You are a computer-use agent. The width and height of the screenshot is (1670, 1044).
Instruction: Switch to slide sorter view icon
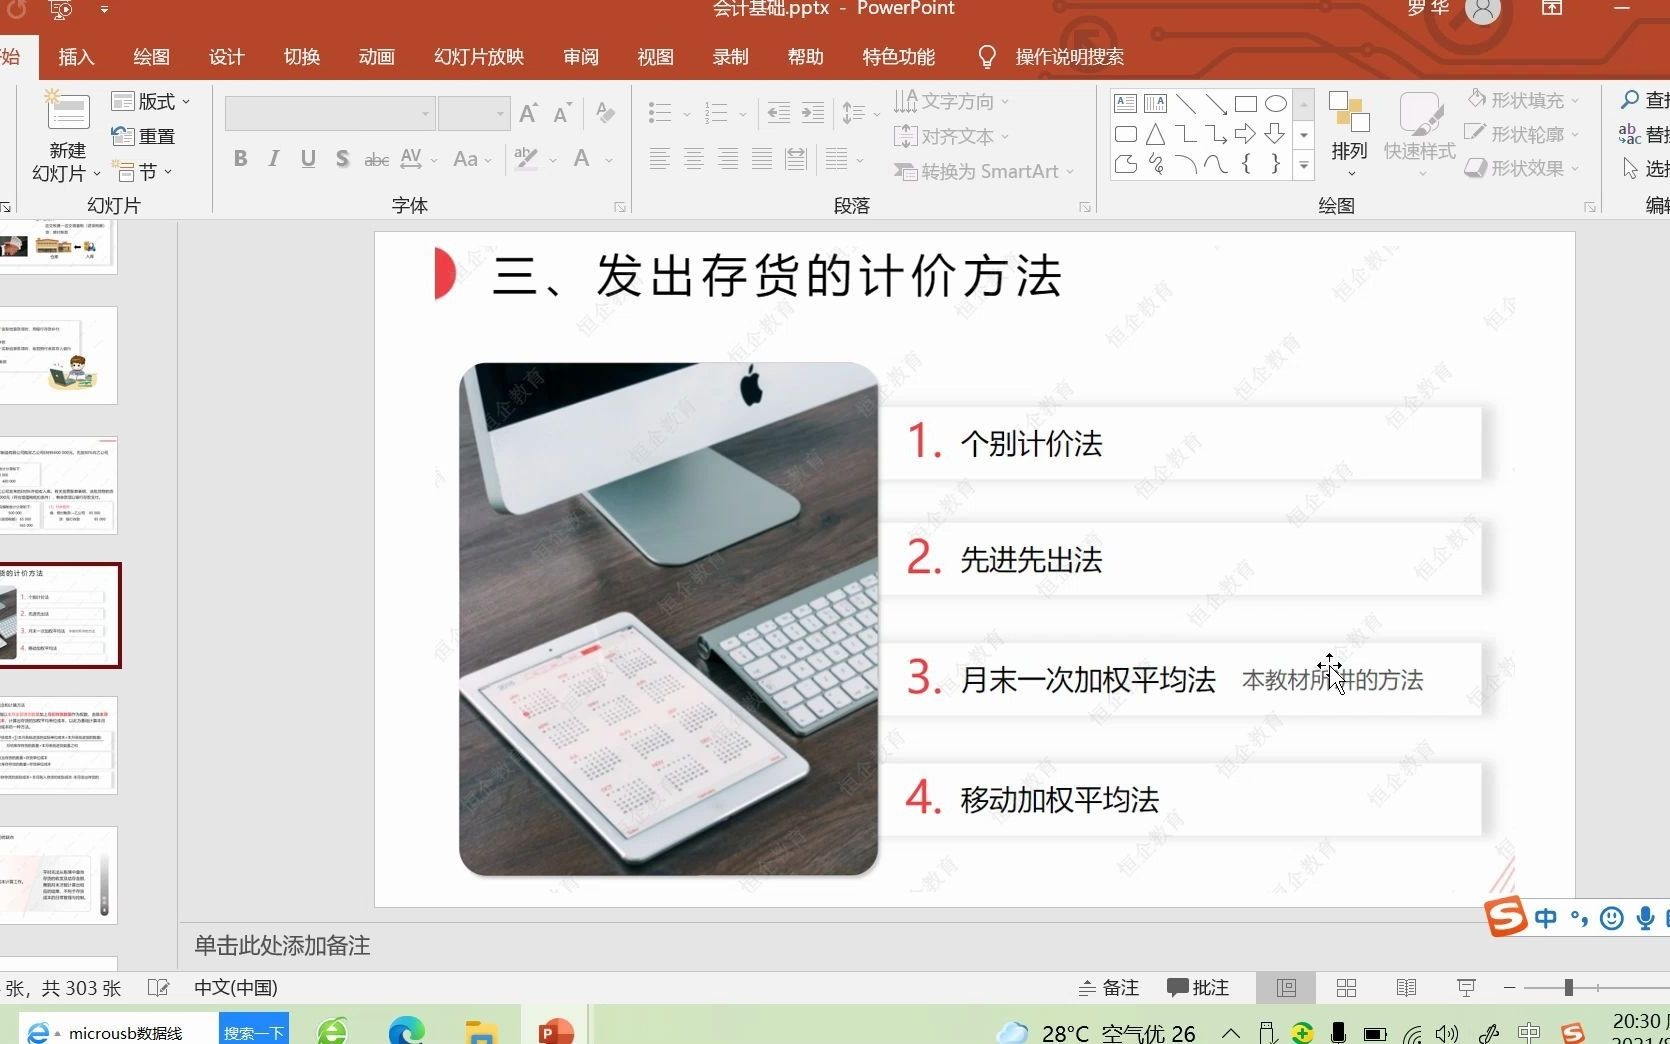pos(1345,988)
